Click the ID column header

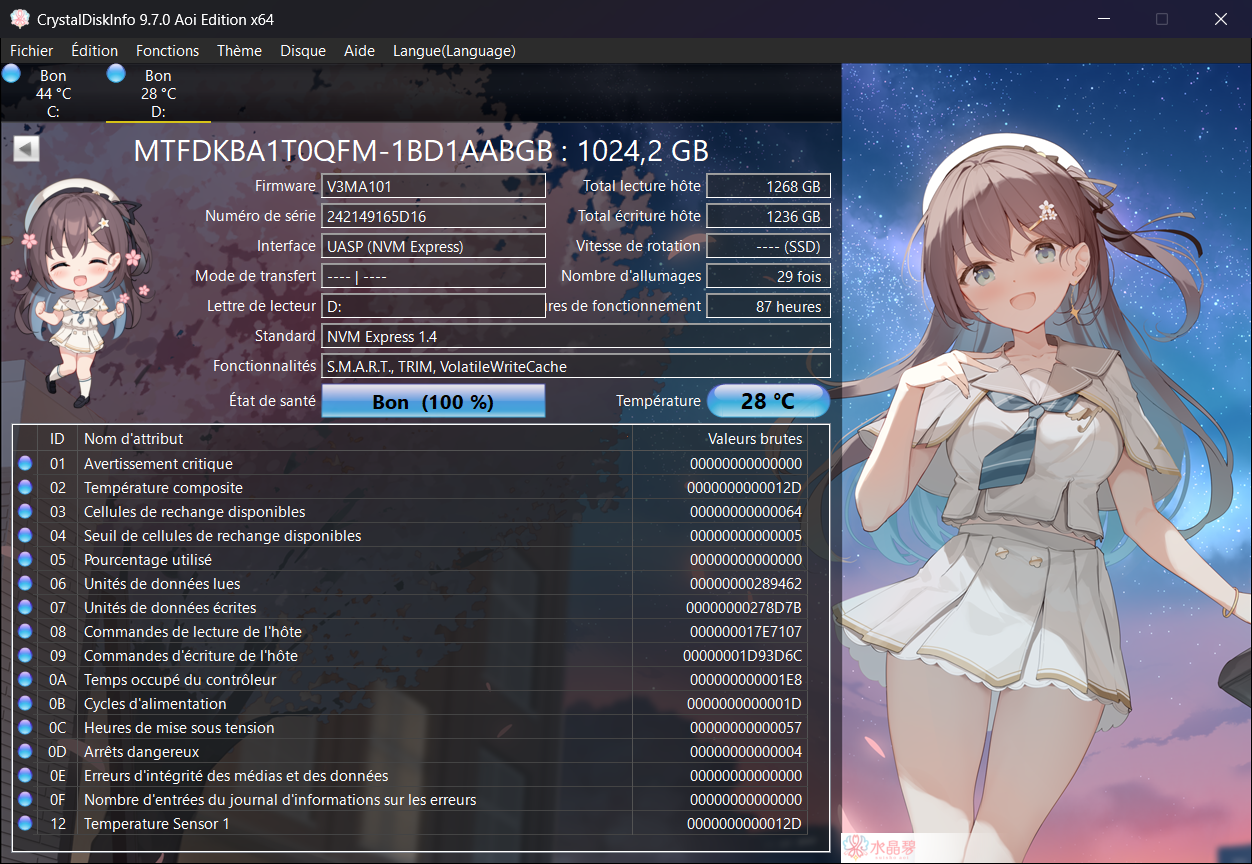(x=57, y=438)
